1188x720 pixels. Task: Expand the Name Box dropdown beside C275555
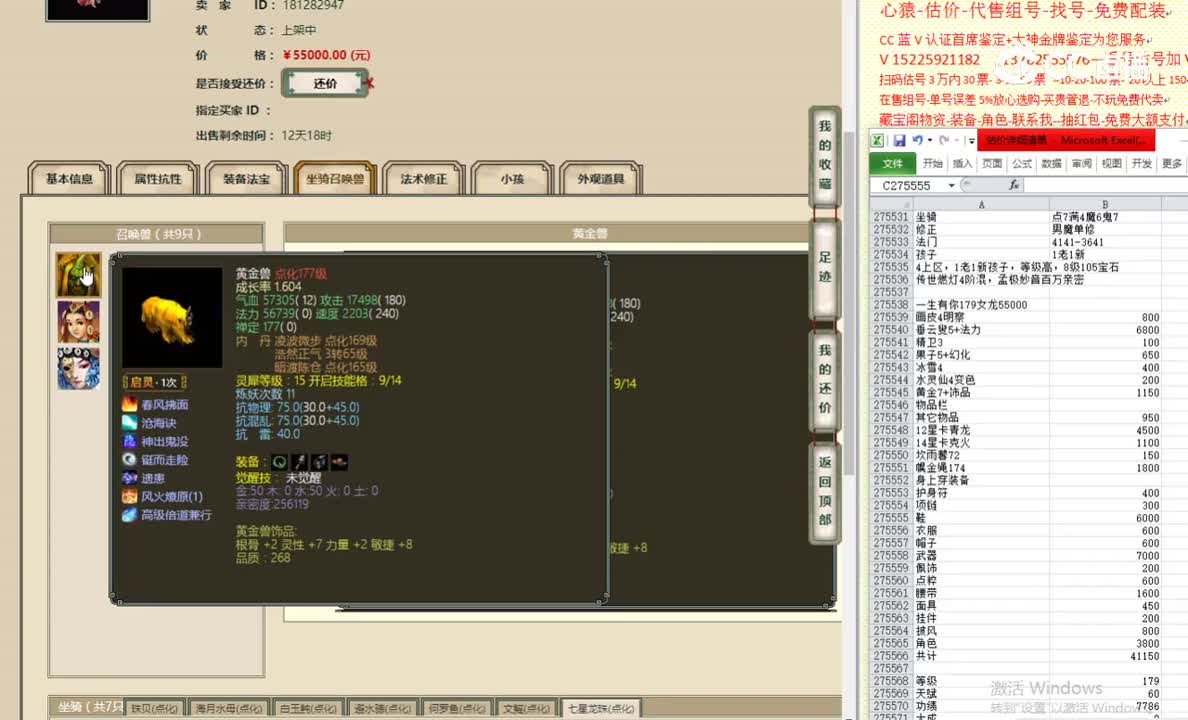tap(952, 185)
